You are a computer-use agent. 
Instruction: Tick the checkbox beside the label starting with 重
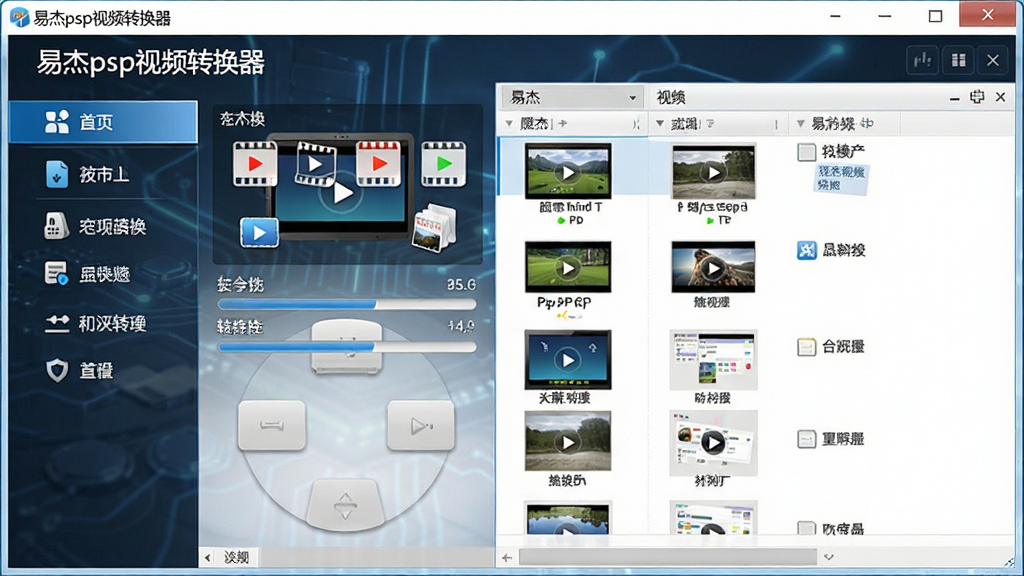pos(807,439)
